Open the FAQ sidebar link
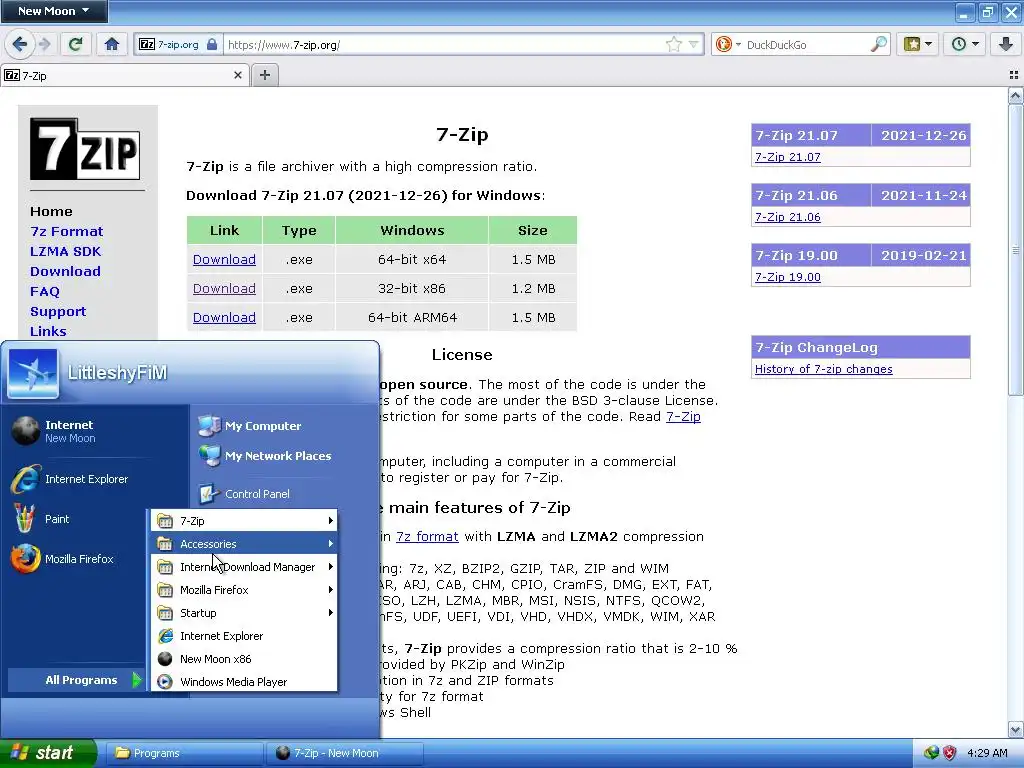This screenshot has width=1024, height=768. point(44,292)
